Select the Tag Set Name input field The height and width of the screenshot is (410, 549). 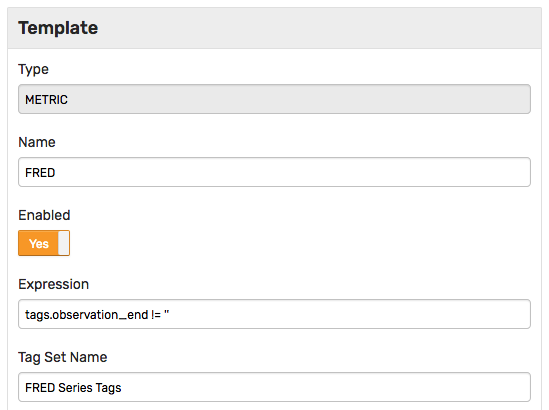point(274,387)
